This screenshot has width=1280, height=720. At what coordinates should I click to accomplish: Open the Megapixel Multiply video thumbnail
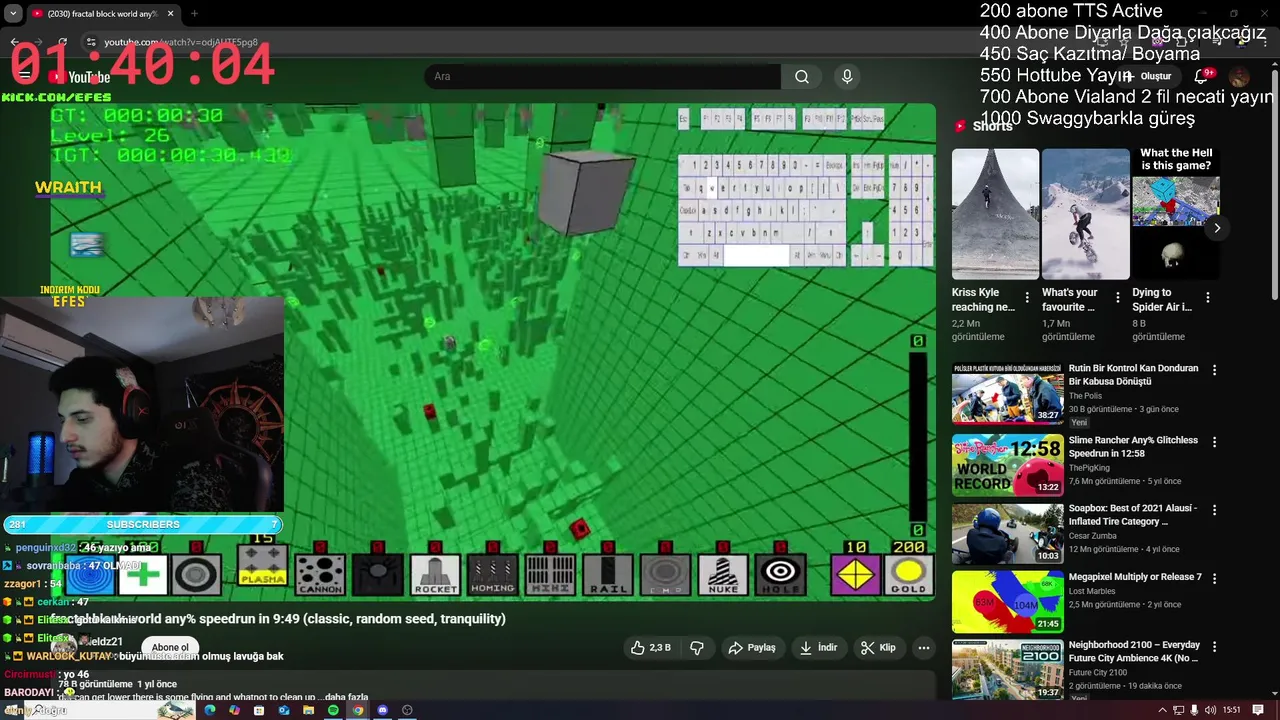[x=1007, y=602]
